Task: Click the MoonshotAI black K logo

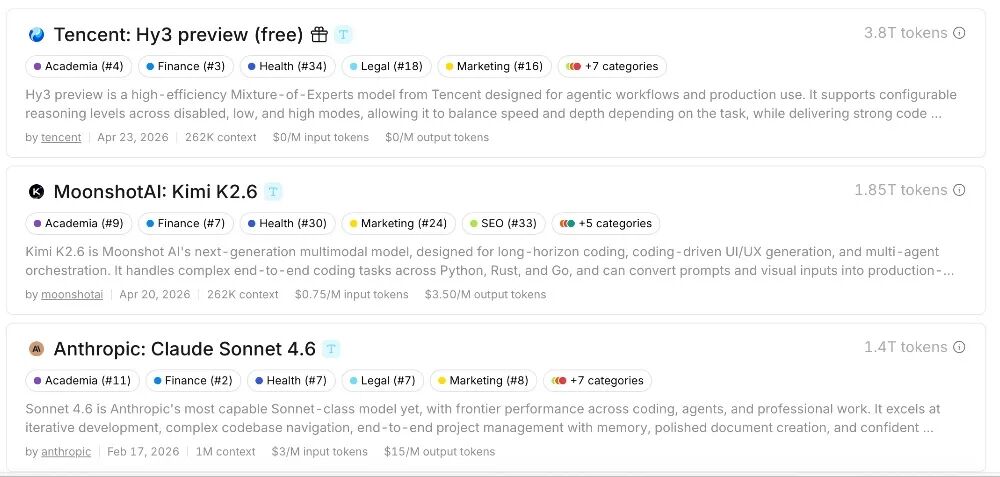Action: 36,191
